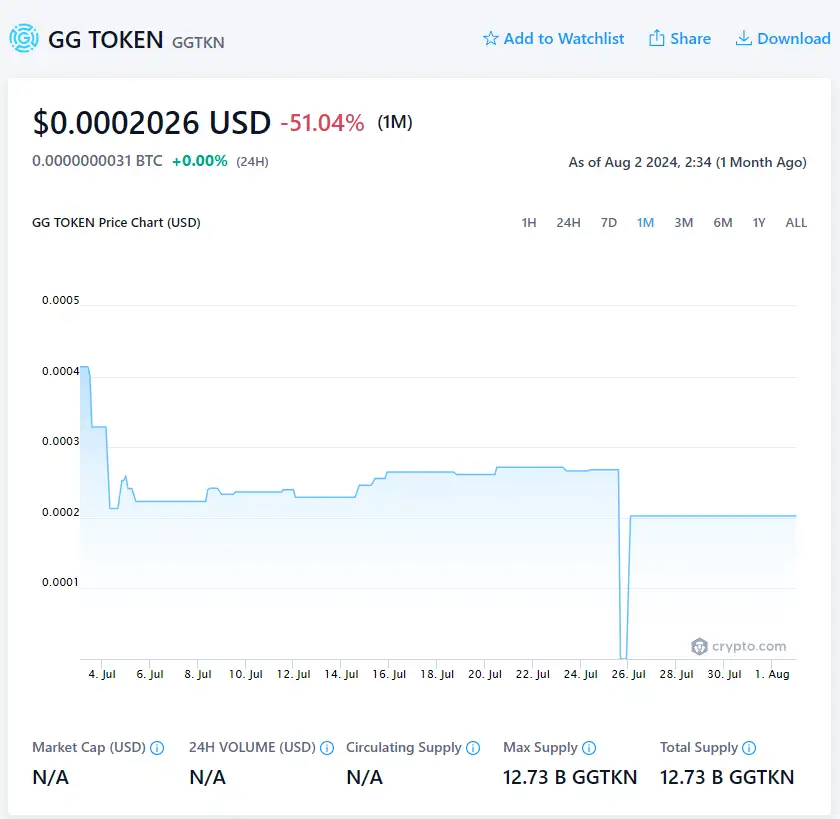840x819 pixels.
Task: Click the Download link
Action: click(x=793, y=38)
